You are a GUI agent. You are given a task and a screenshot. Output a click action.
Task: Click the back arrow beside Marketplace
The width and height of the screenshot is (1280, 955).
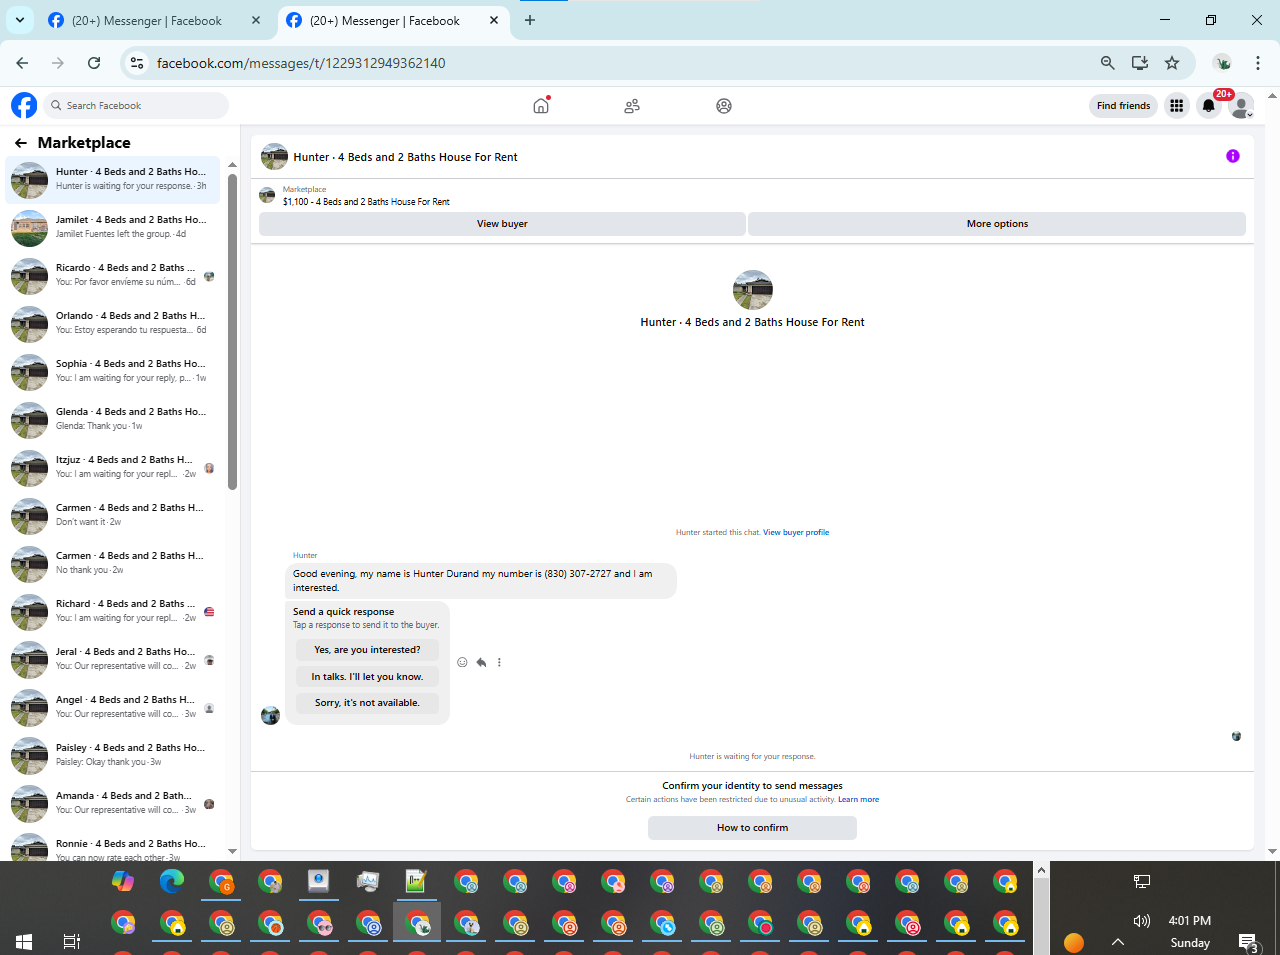point(20,143)
